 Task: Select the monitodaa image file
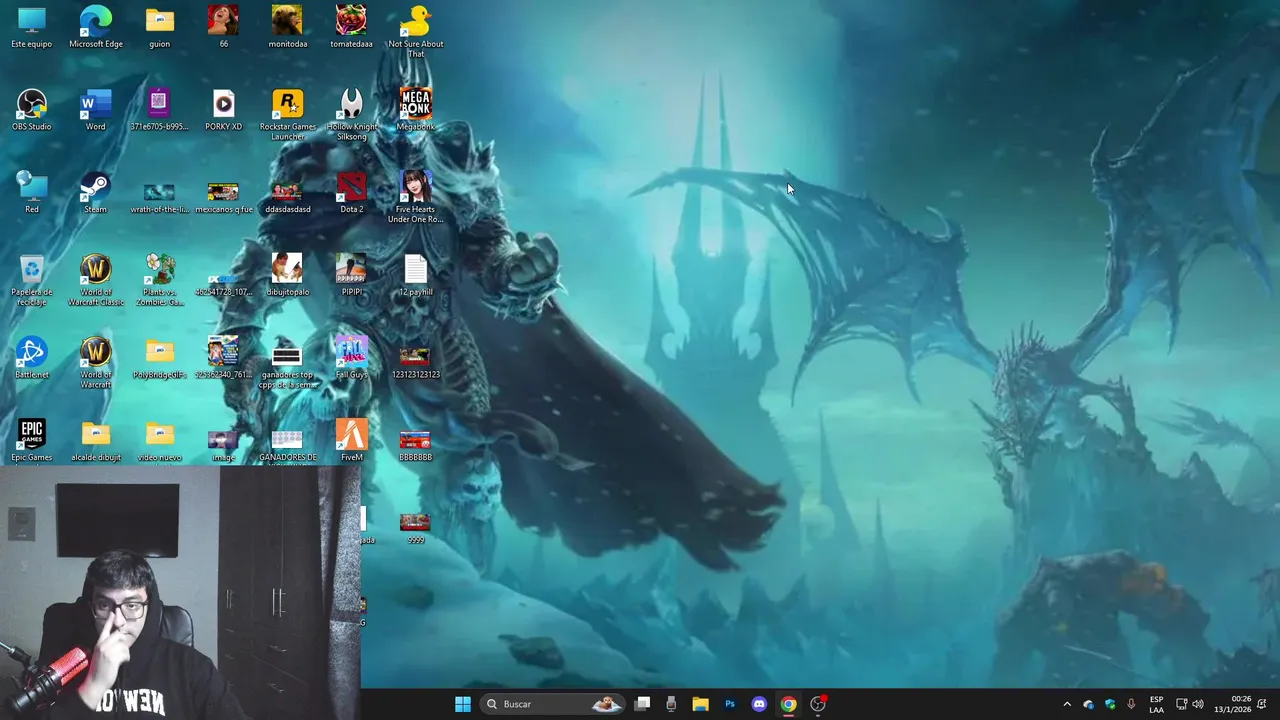click(x=287, y=27)
